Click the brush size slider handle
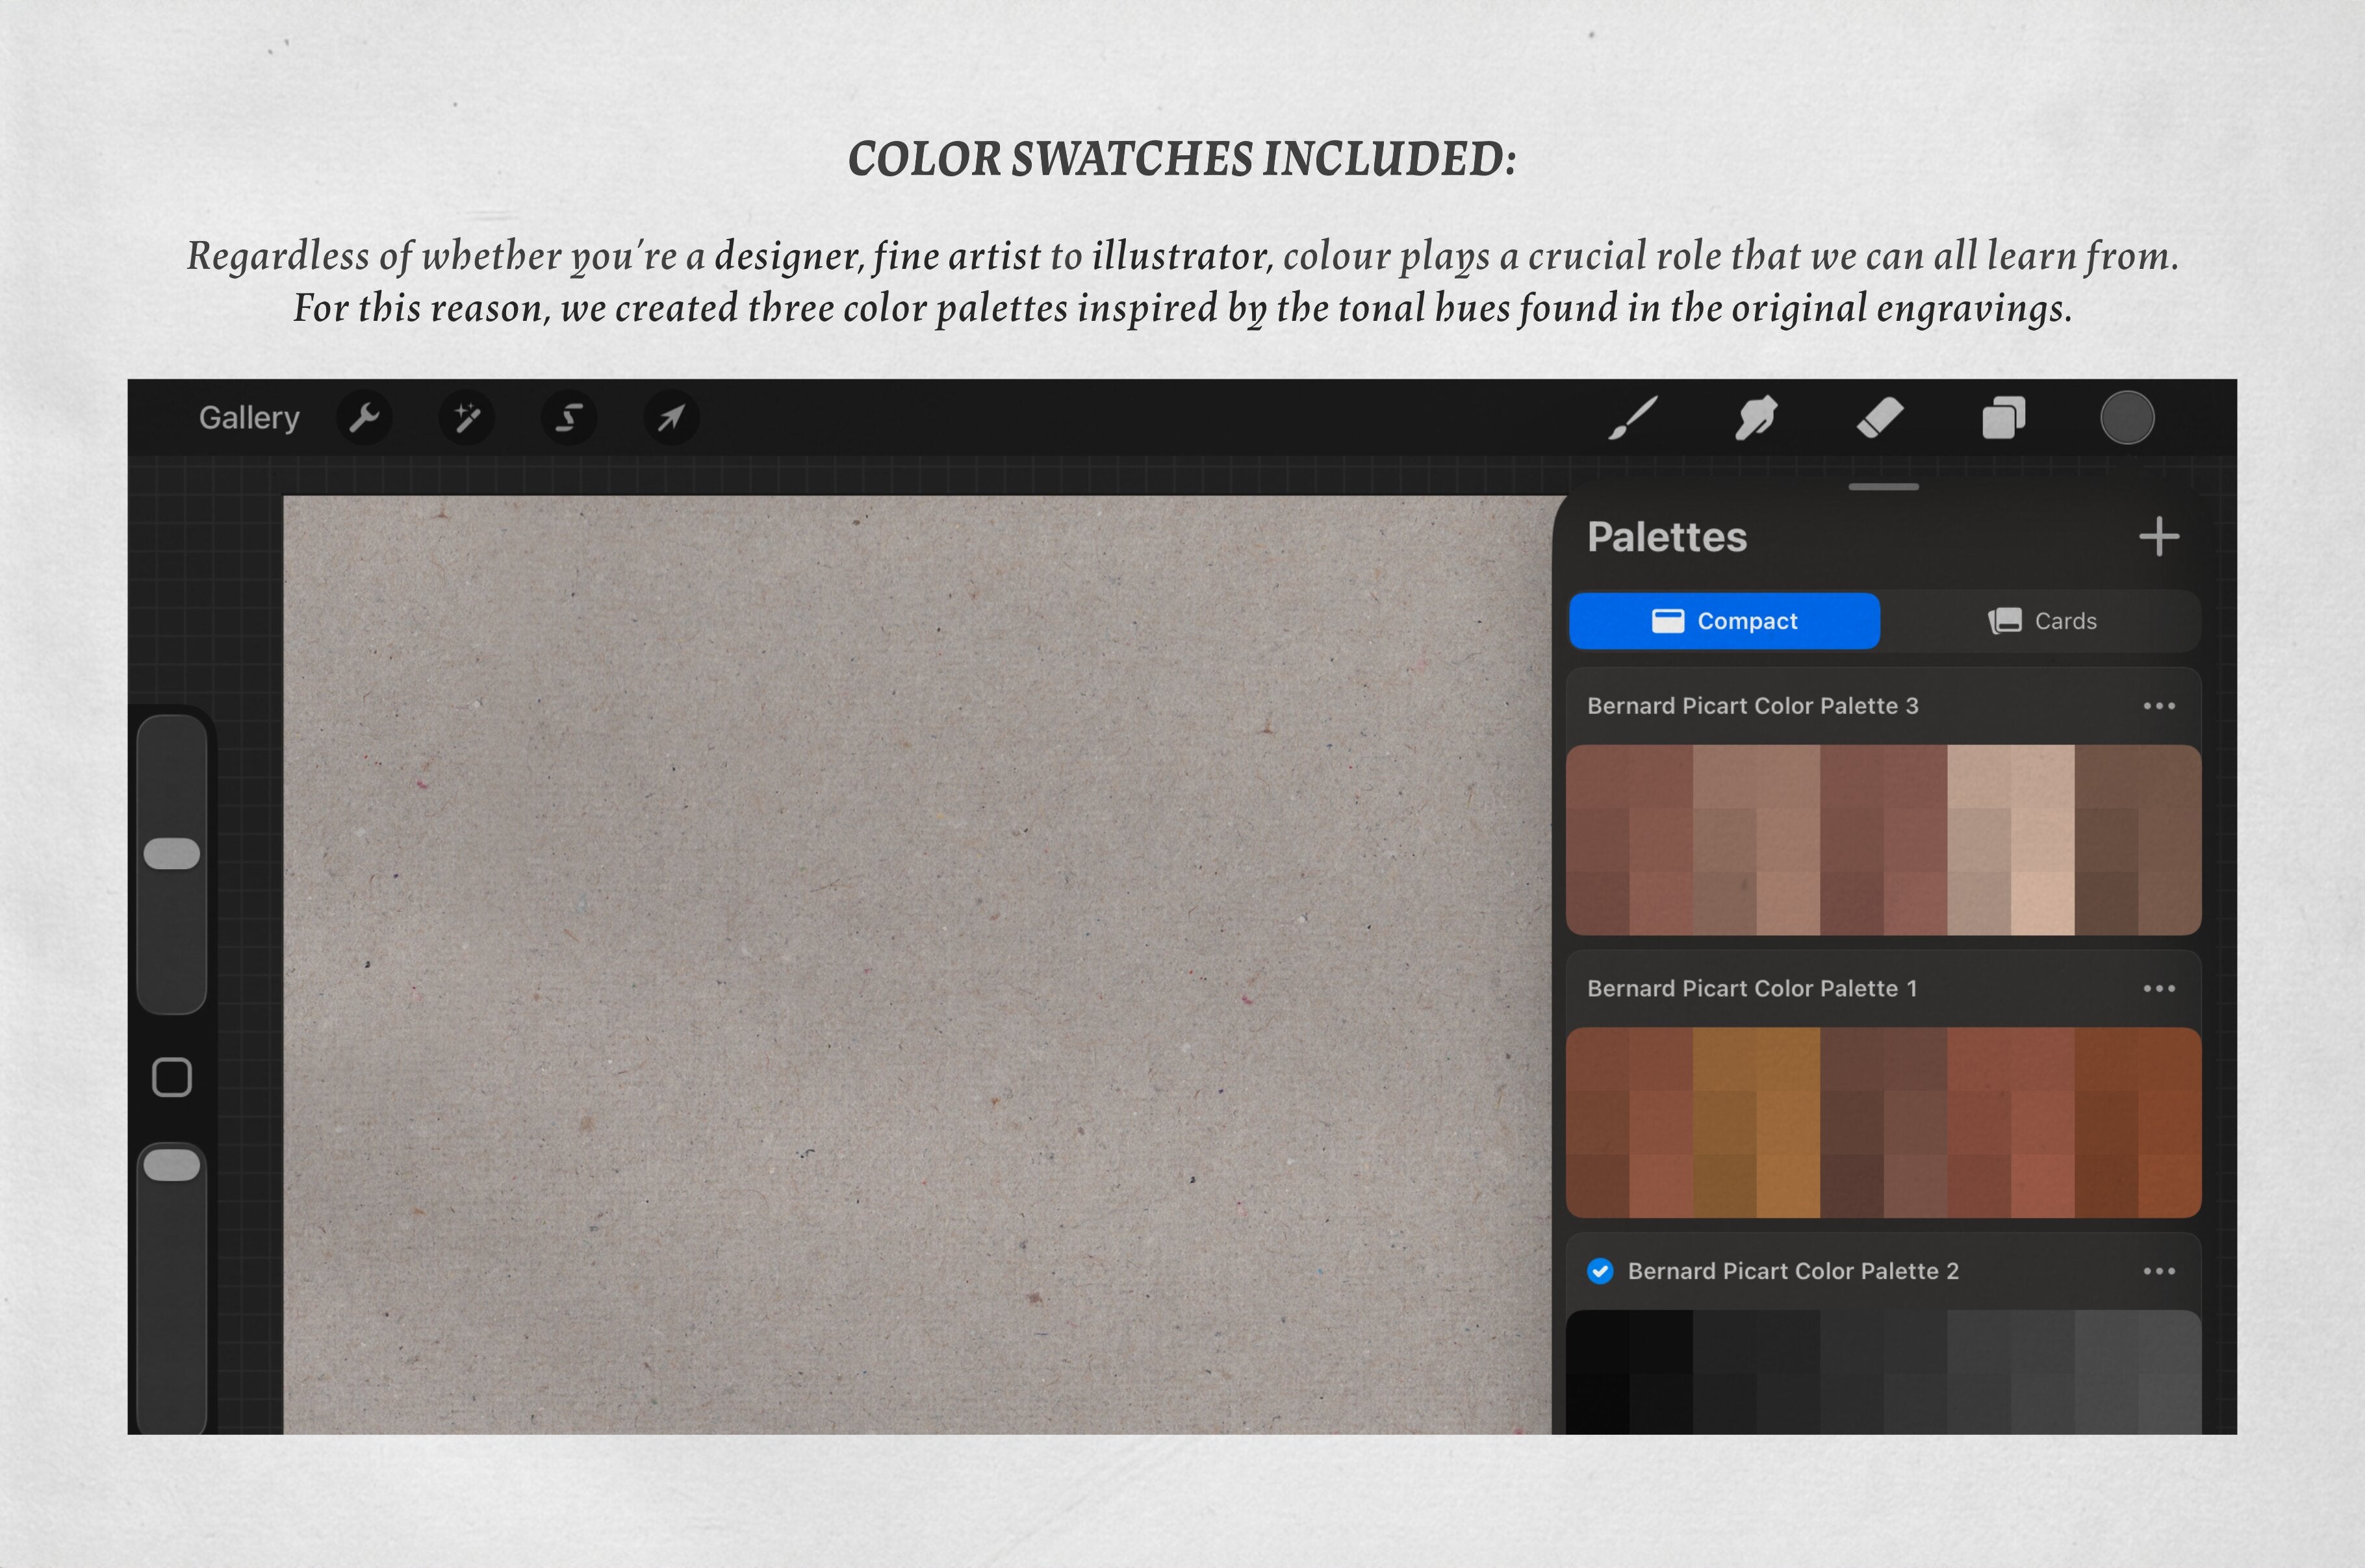This screenshot has height=1568, width=2365. tap(172, 854)
